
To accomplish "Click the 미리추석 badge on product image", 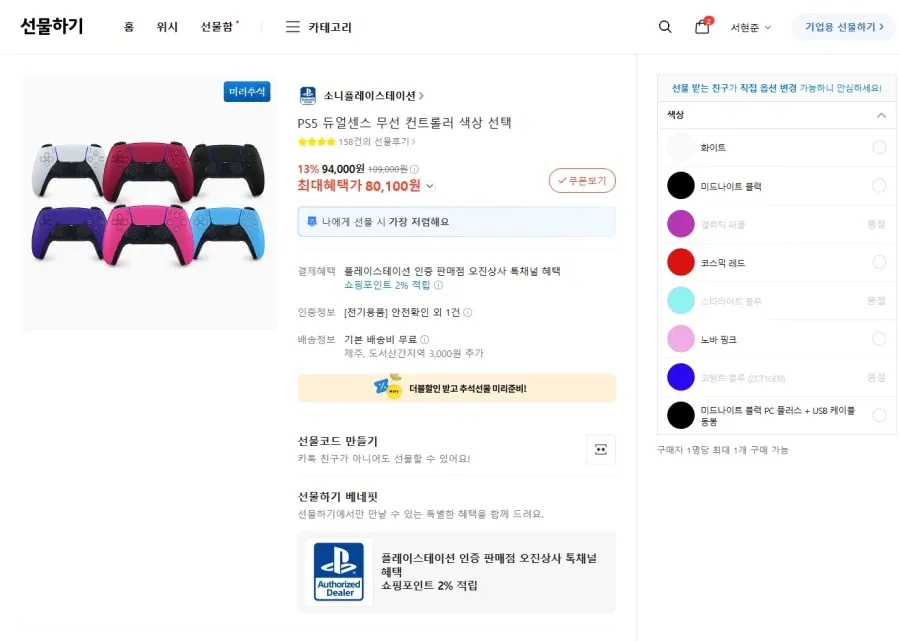I will tap(247, 92).
